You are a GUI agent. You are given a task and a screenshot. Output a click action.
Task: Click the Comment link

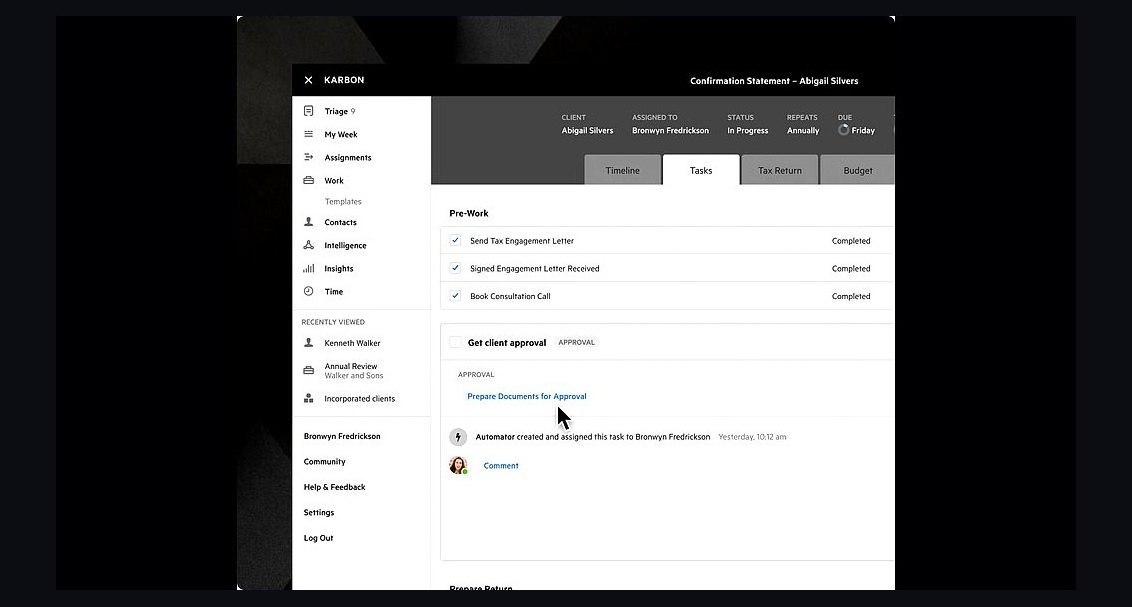tap(501, 466)
